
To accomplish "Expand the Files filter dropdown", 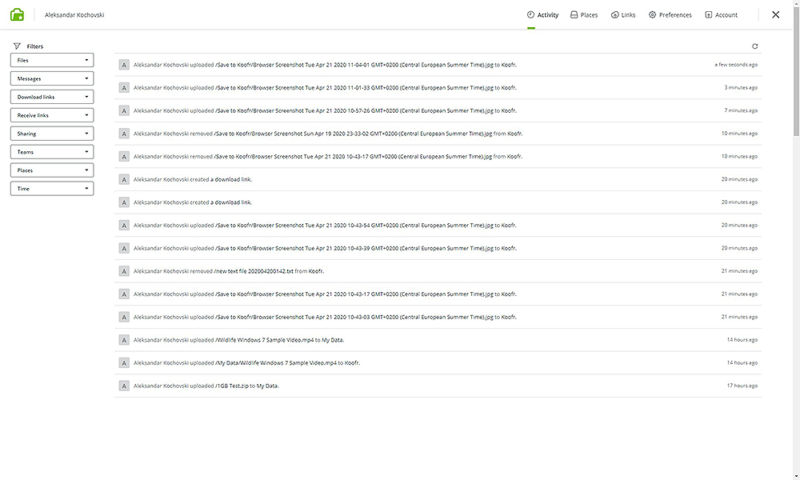I will (x=52, y=60).
